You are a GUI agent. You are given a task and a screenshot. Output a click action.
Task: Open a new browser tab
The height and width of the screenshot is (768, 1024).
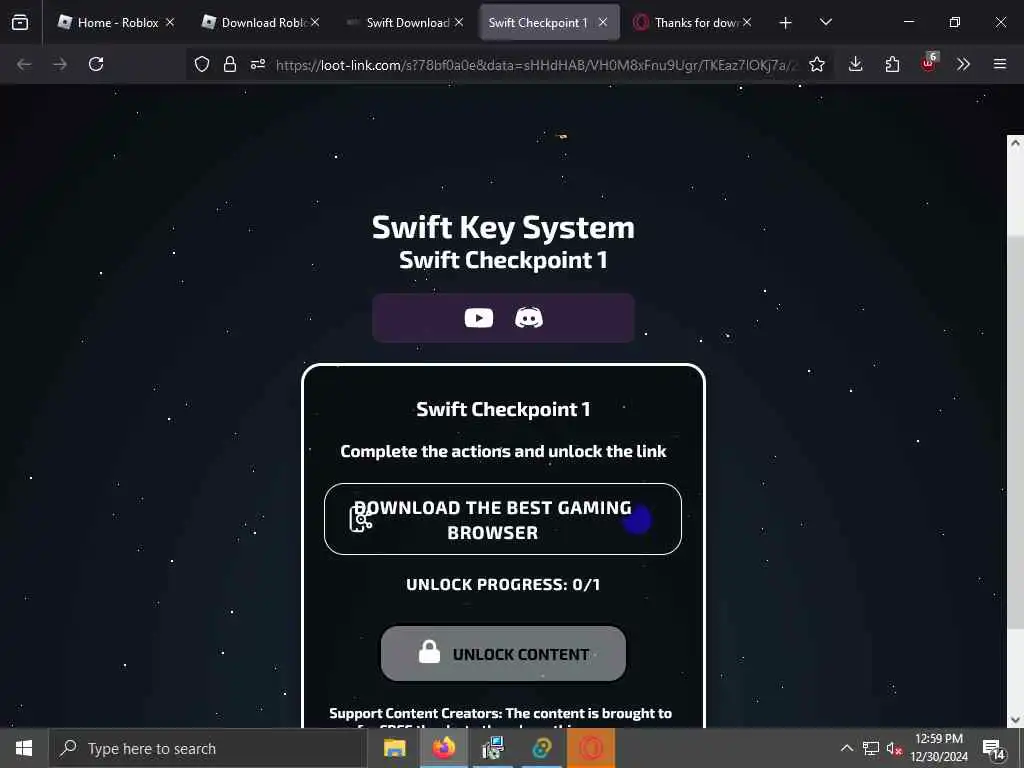[786, 23]
